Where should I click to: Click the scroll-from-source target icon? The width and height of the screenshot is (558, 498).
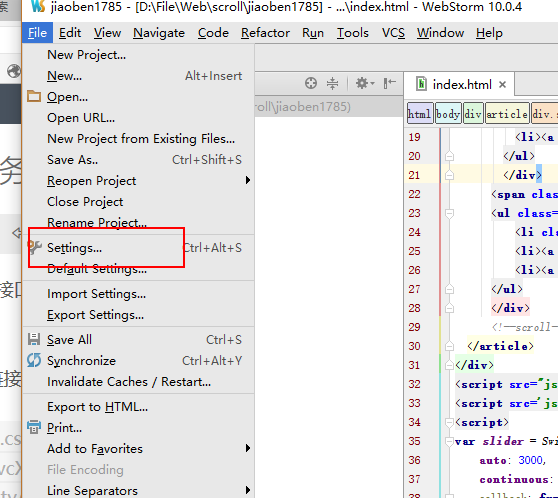coord(311,83)
